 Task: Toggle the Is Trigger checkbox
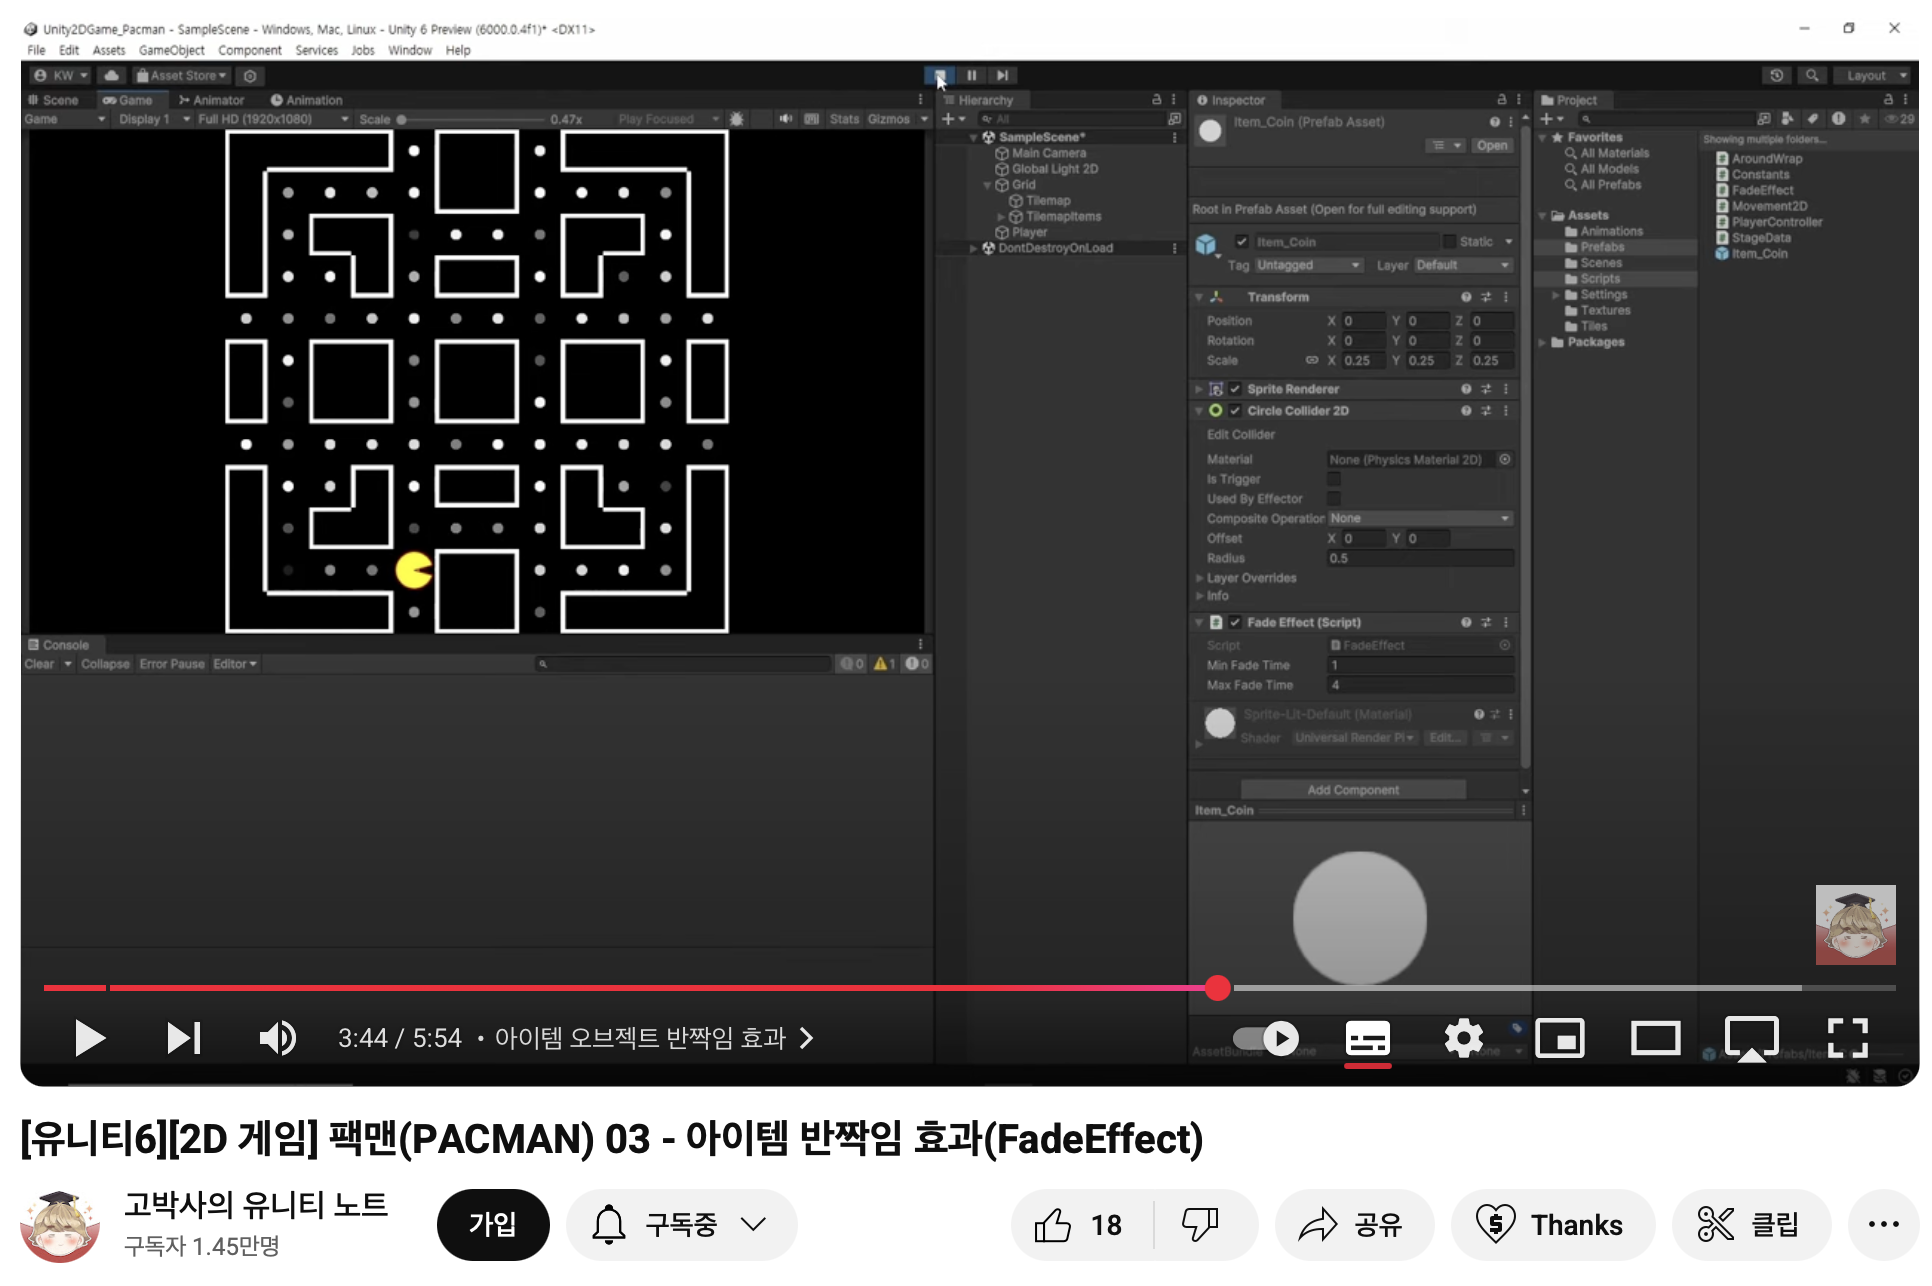(1334, 479)
